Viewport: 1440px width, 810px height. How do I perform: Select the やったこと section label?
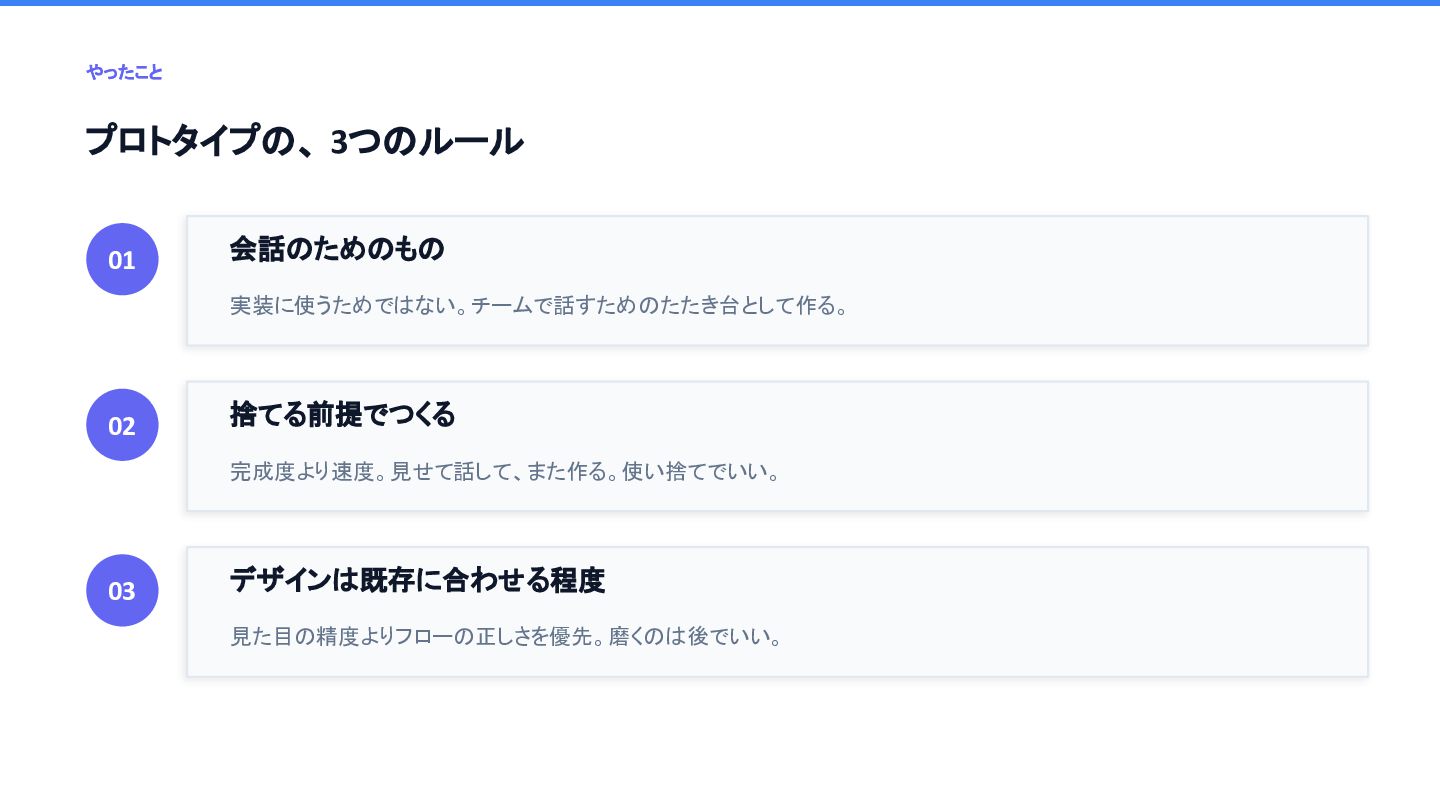(x=124, y=72)
